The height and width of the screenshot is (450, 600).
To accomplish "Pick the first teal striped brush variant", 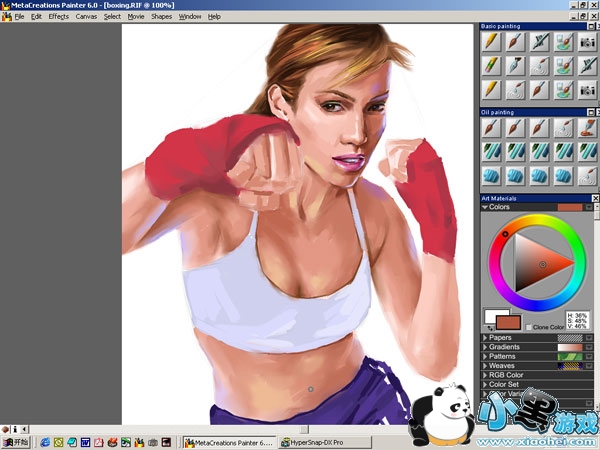I will (491, 151).
